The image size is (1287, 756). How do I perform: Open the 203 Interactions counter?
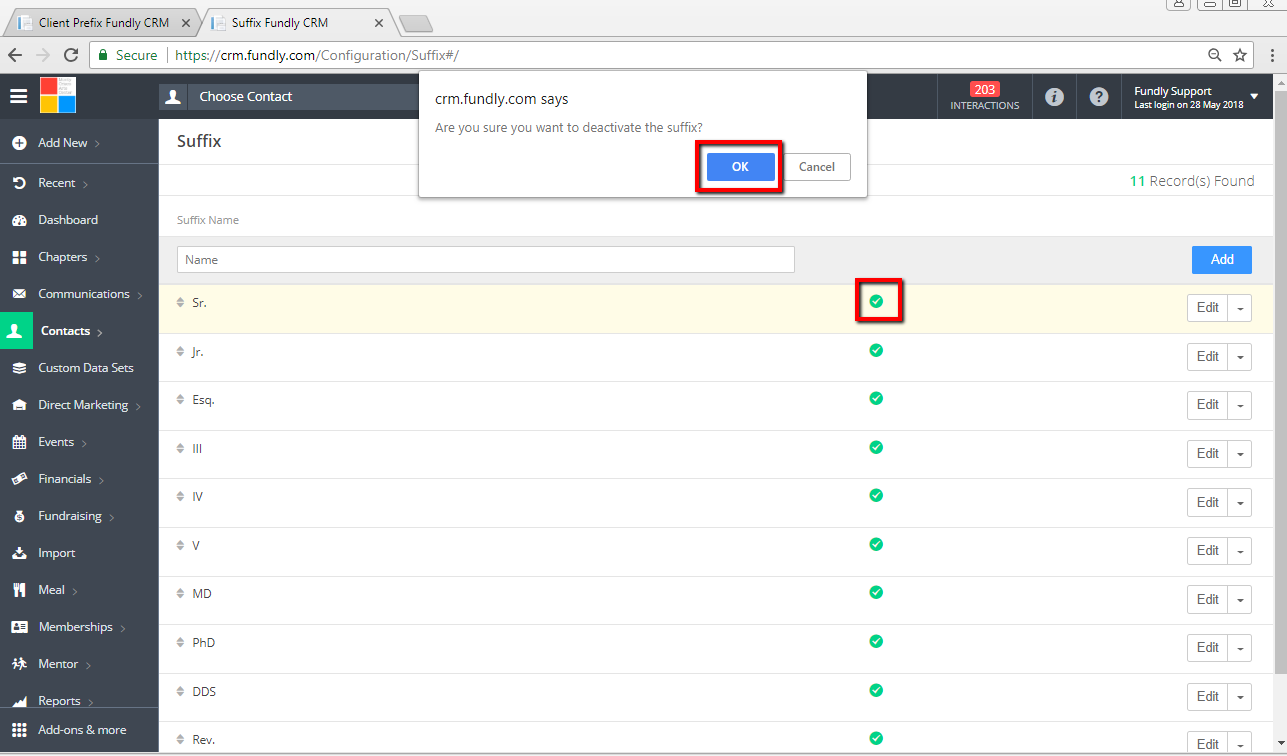[x=985, y=97]
